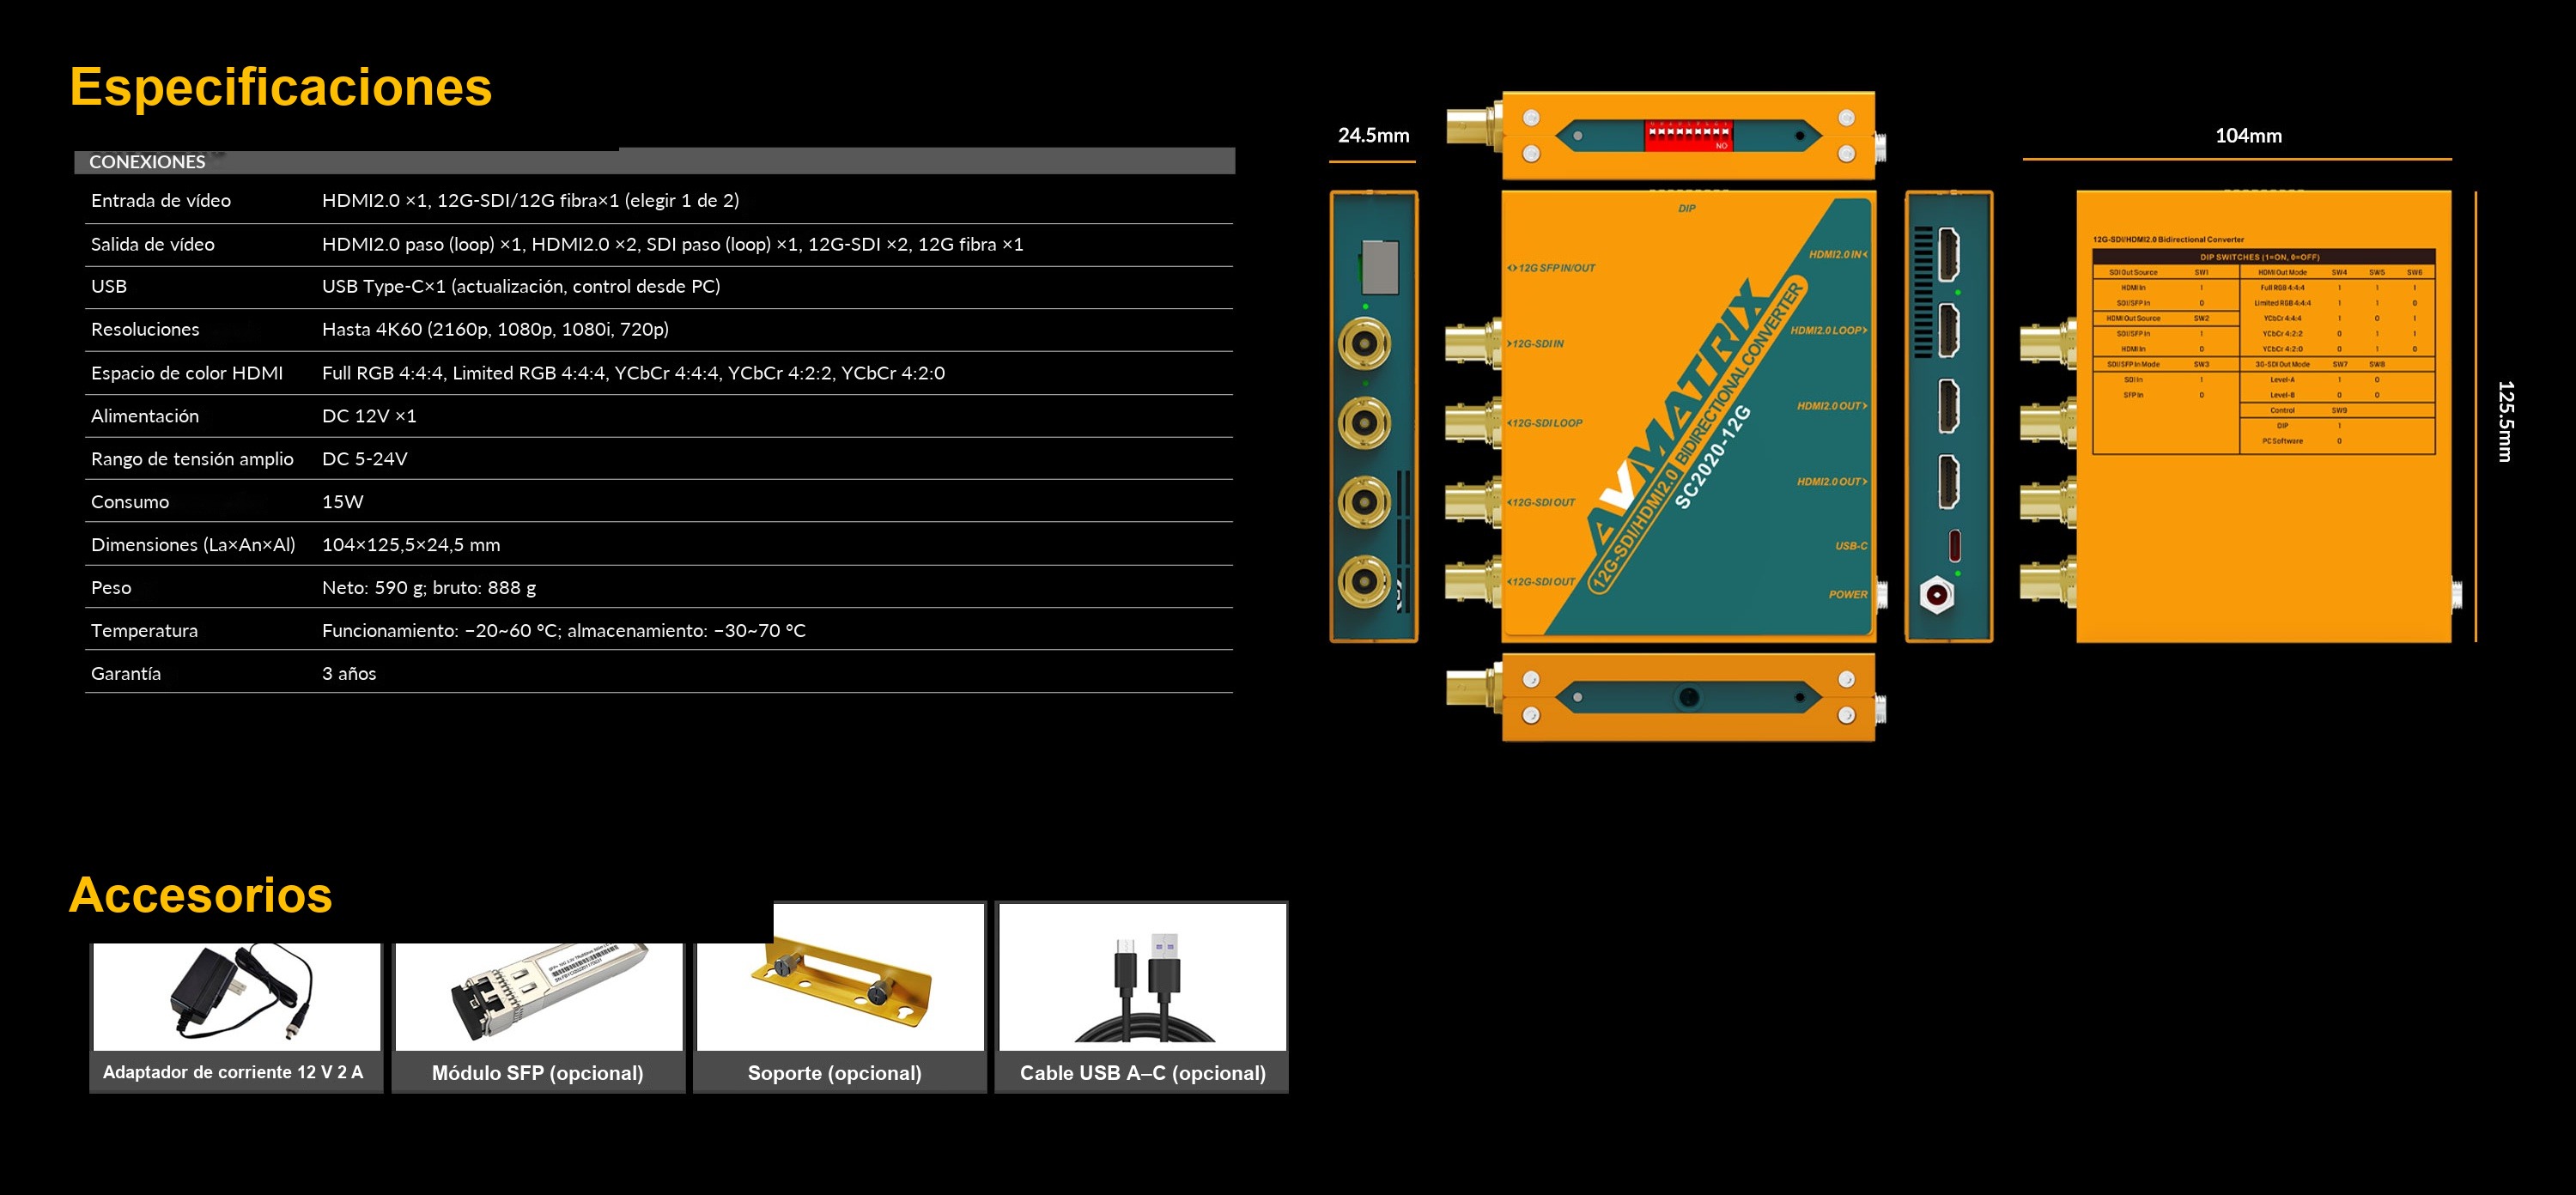Click the caption "Módulo SFP (opcional)"
Viewport: 2576px width, 1195px height.
point(538,1073)
